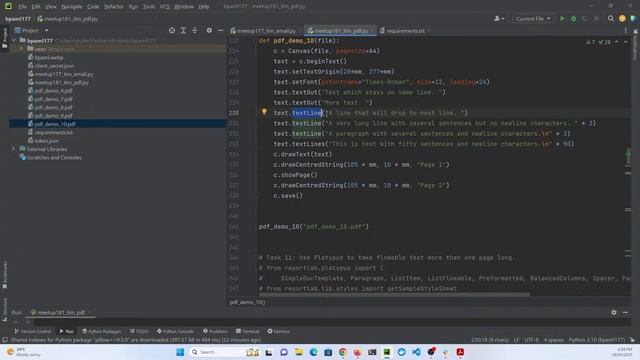This screenshot has width=640, height=360.
Task: Open Python Console tool window
Action: 175,331
